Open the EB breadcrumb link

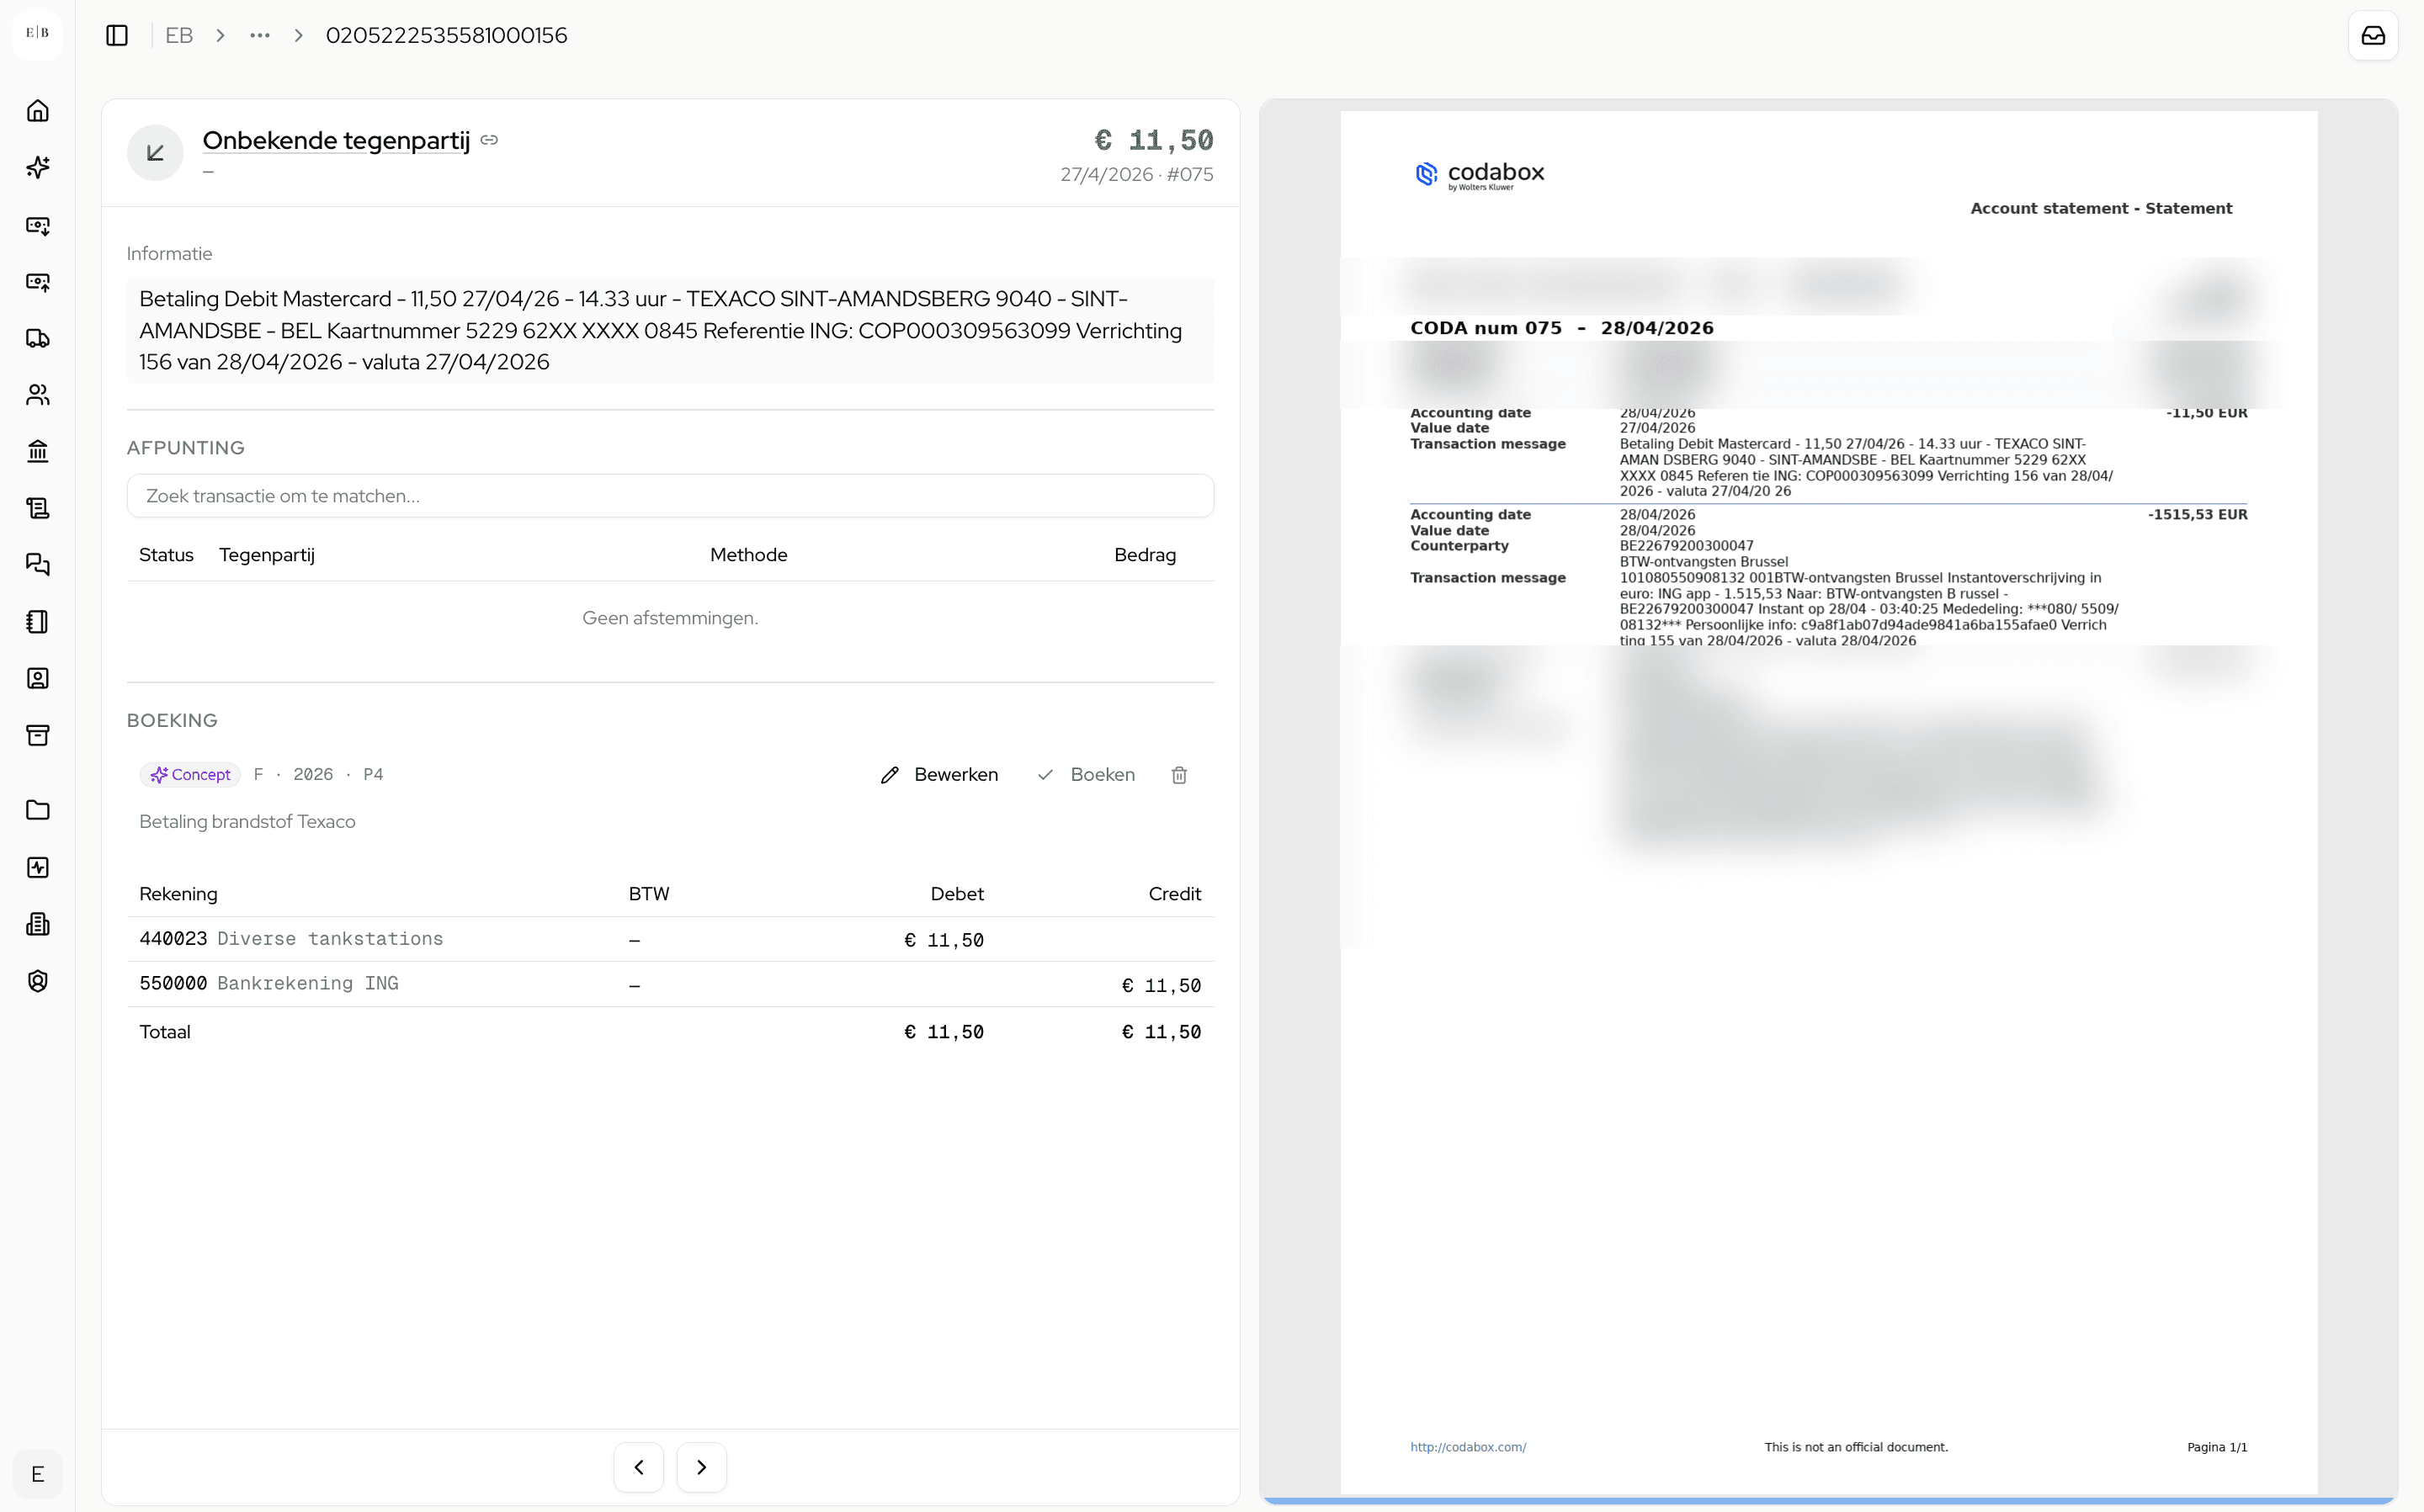pyautogui.click(x=179, y=35)
